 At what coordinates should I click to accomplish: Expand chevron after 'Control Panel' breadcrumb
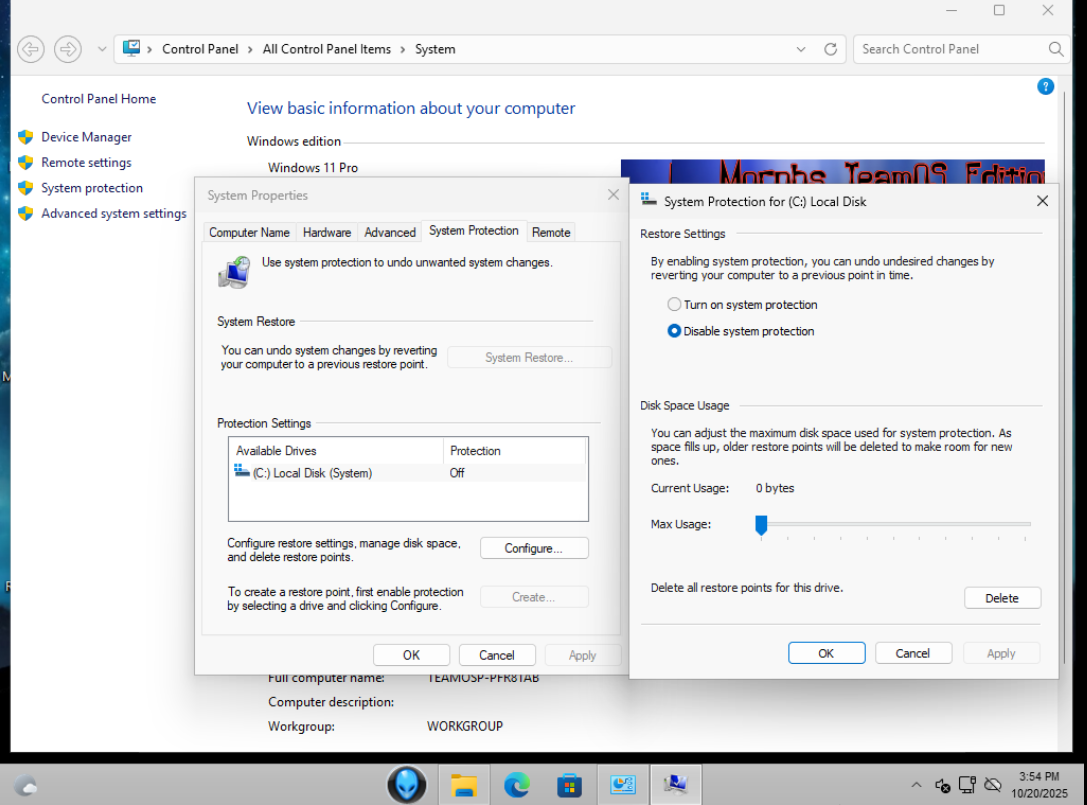coord(250,49)
